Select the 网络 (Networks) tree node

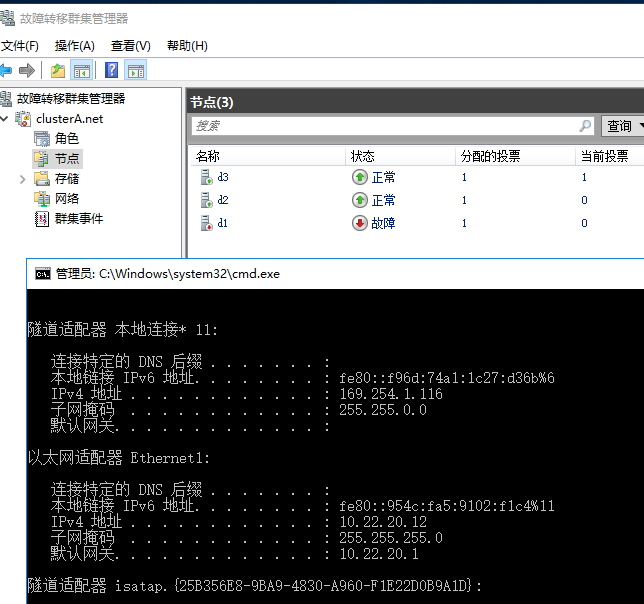(66, 198)
